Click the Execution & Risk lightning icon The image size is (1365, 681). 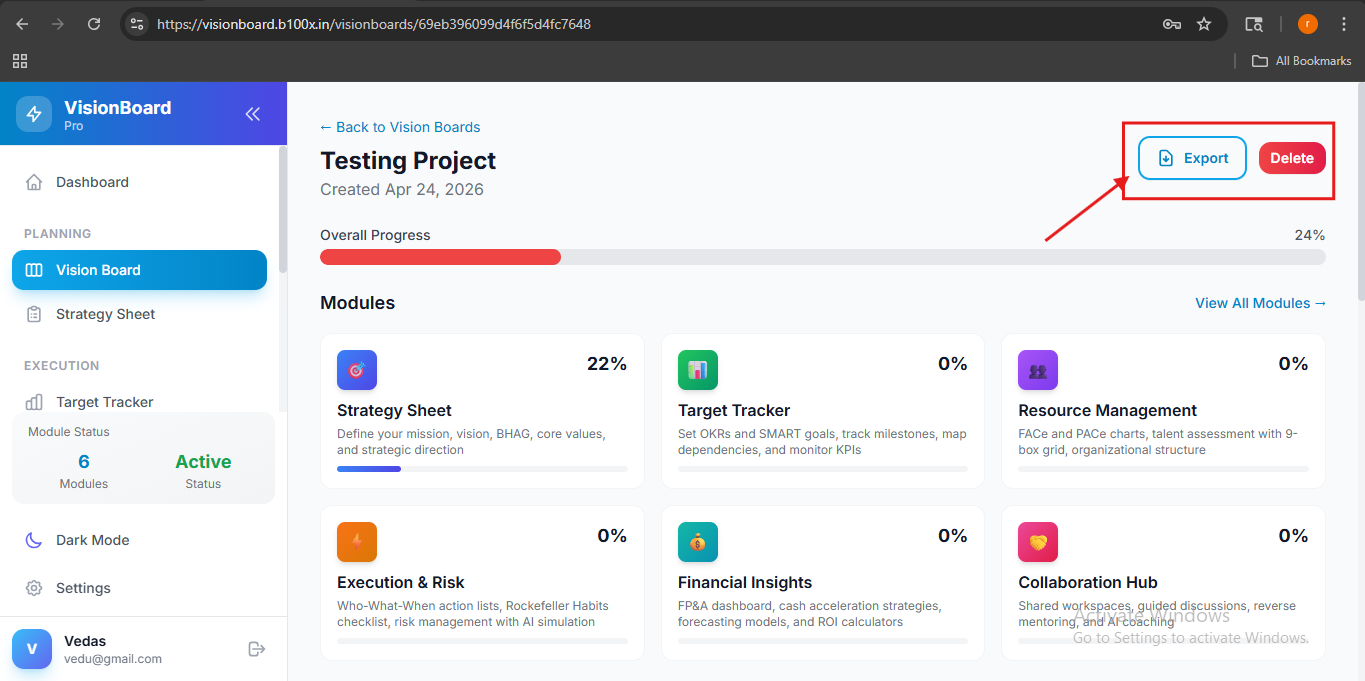click(x=357, y=542)
